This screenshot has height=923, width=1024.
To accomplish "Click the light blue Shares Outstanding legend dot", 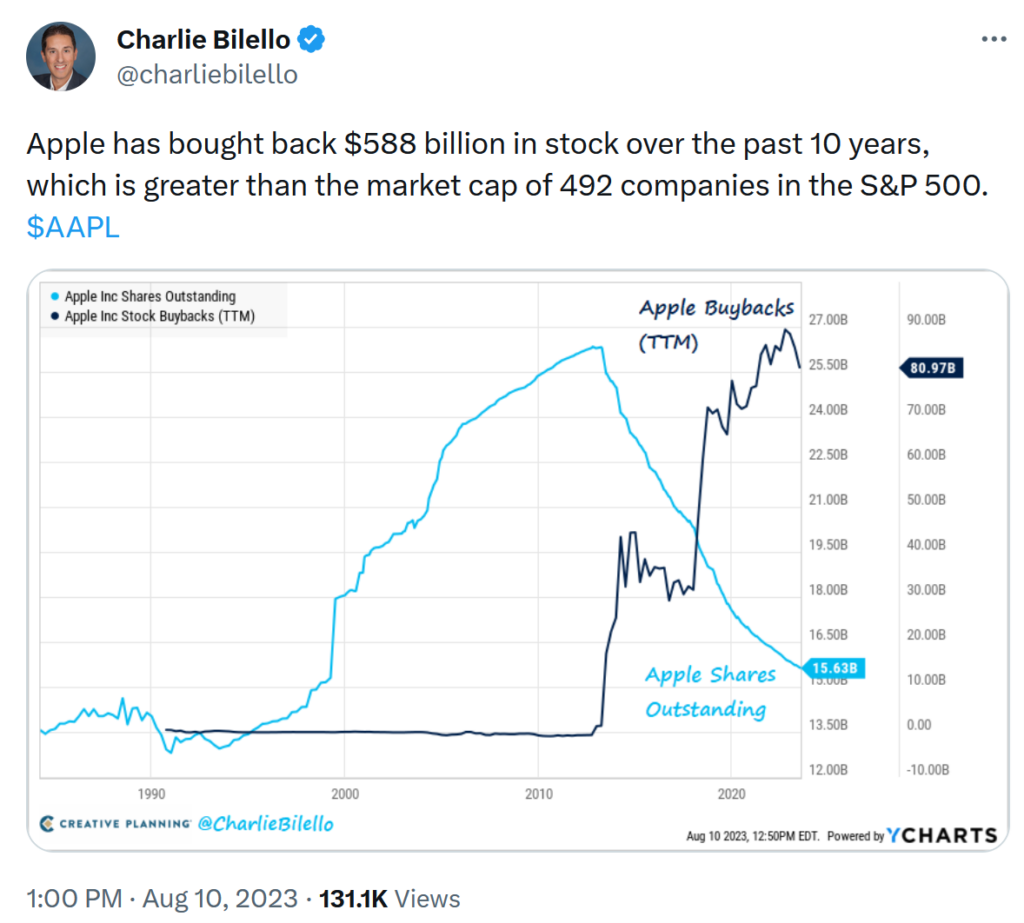I will pos(53,297).
